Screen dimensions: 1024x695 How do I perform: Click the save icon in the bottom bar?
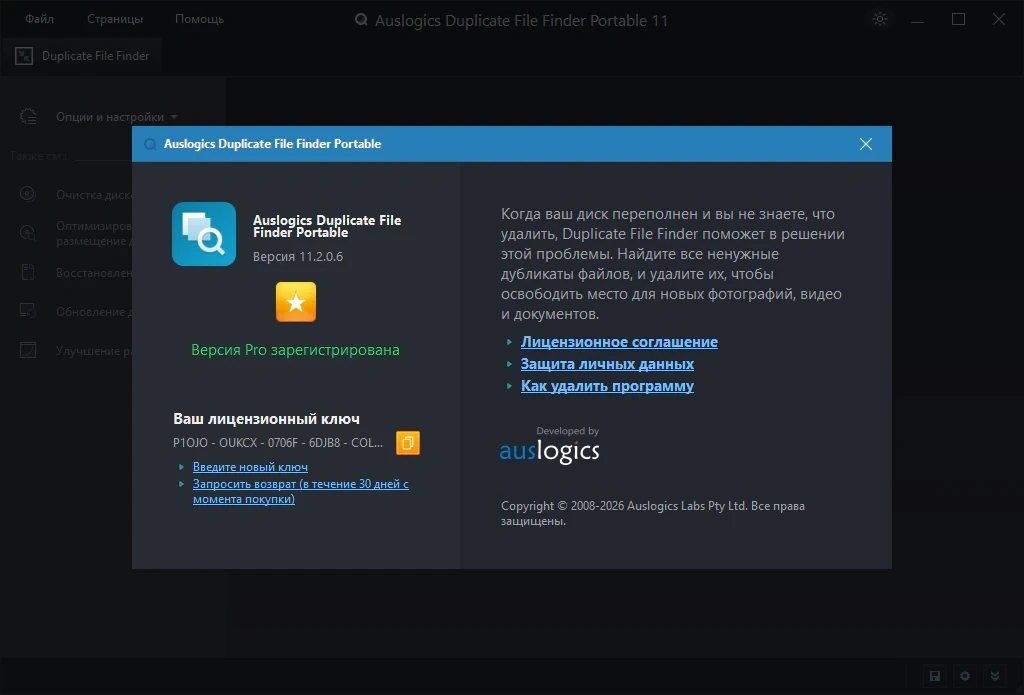point(935,676)
